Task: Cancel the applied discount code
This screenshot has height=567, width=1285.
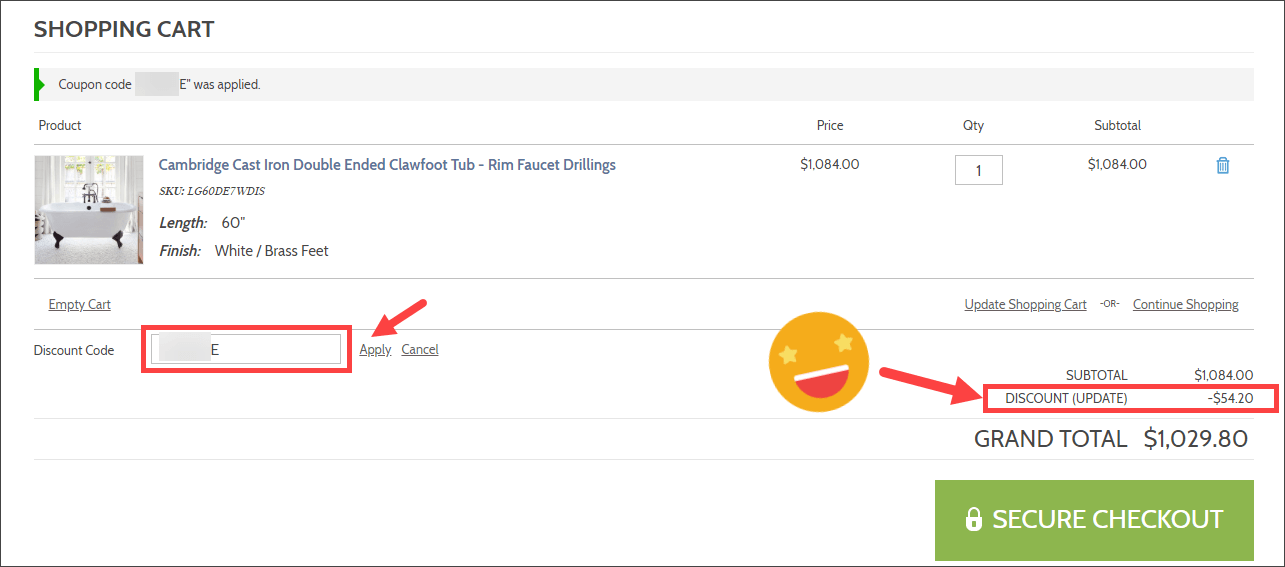Action: point(420,350)
